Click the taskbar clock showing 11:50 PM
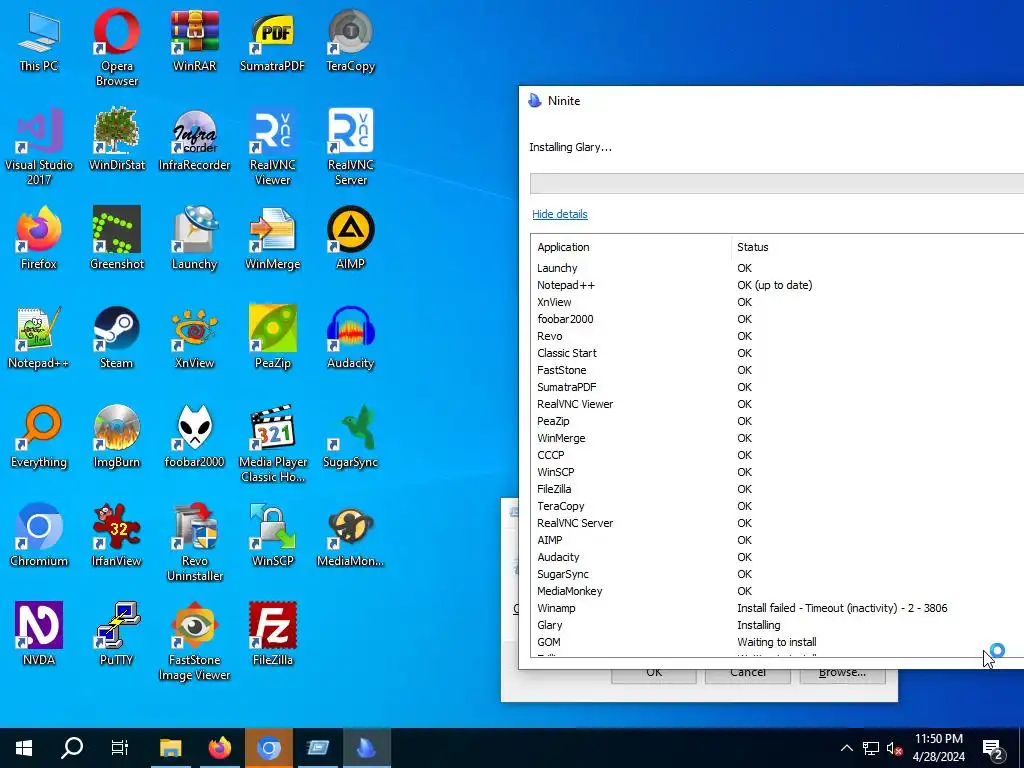The image size is (1024, 768). (938, 748)
